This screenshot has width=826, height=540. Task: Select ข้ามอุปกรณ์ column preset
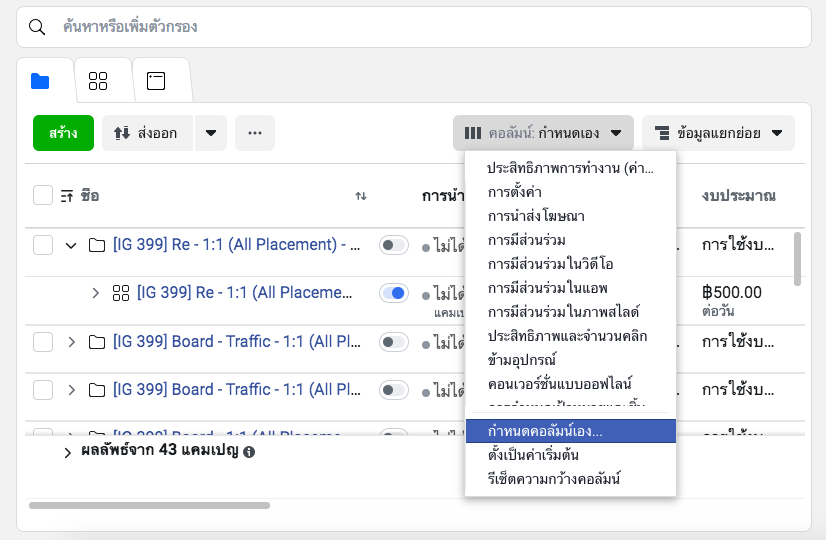click(x=571, y=360)
